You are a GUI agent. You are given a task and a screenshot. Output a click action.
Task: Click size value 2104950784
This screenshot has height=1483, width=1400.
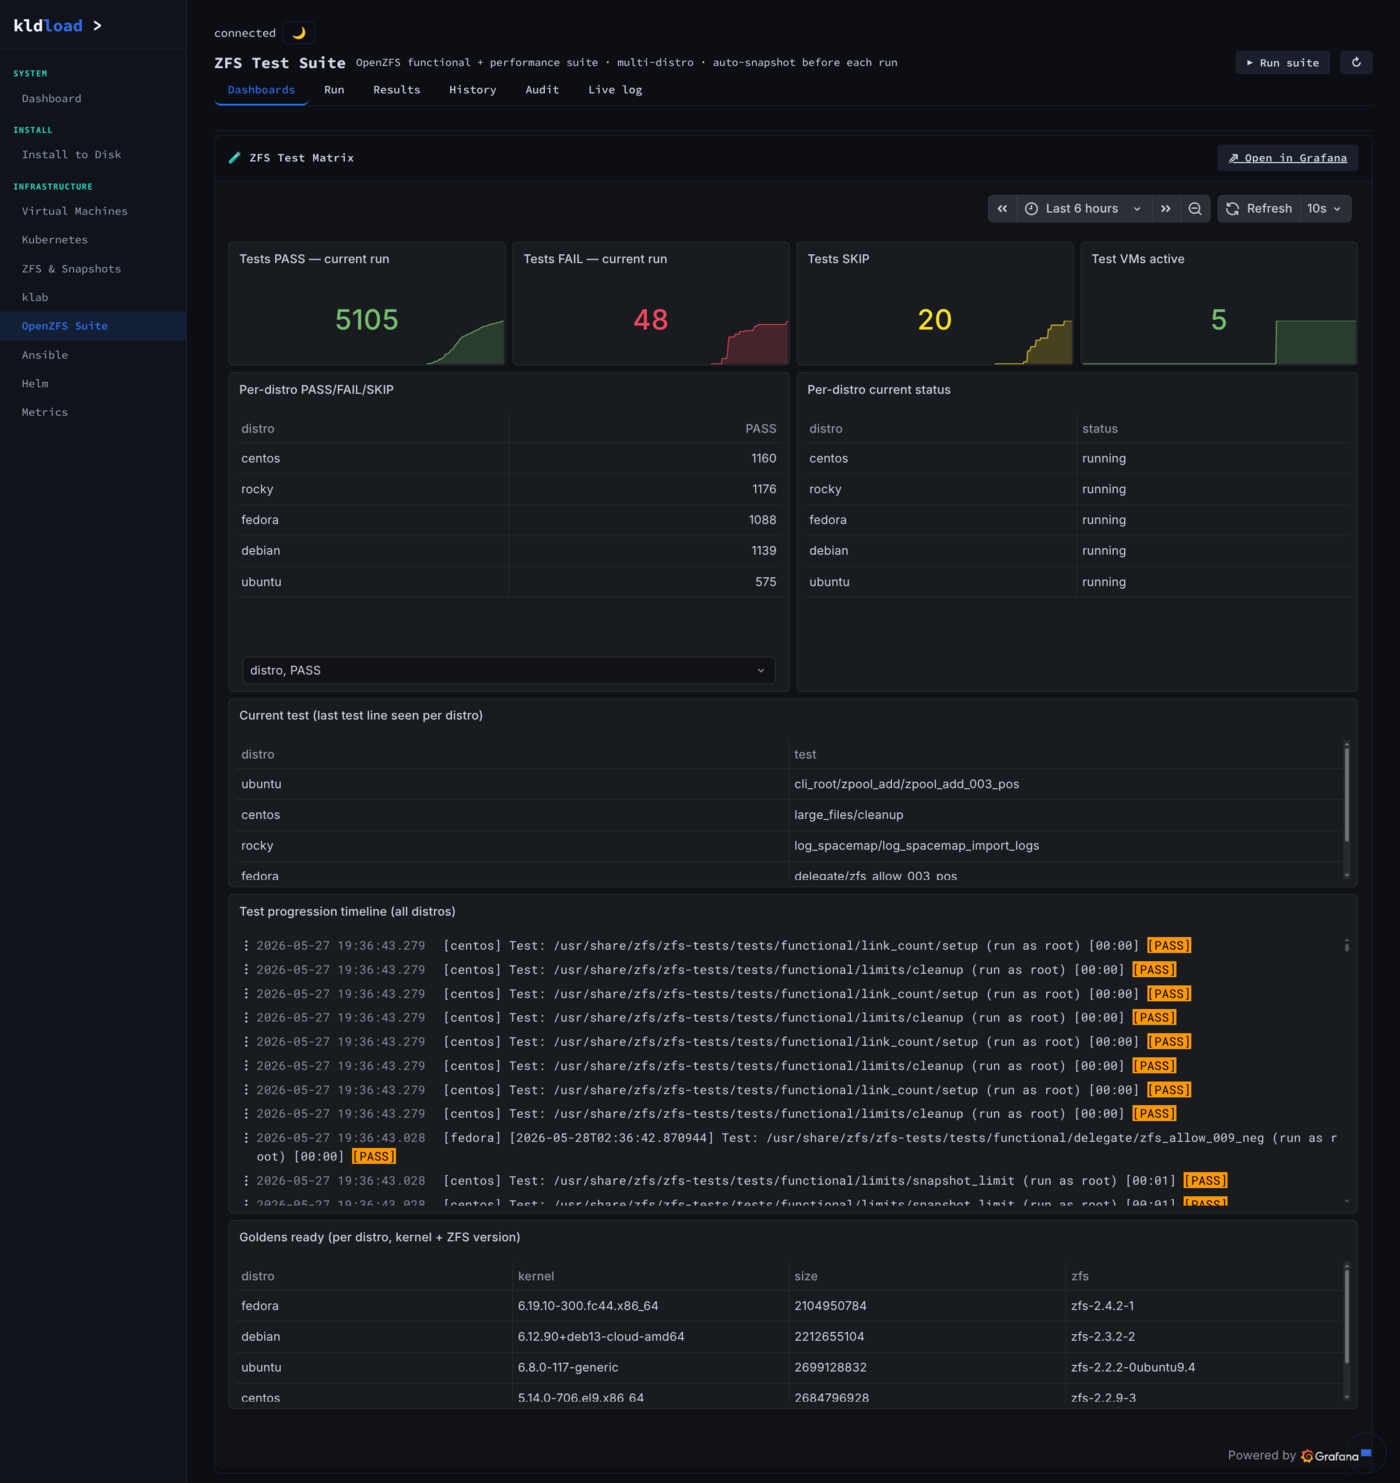pyautogui.click(x=831, y=1306)
